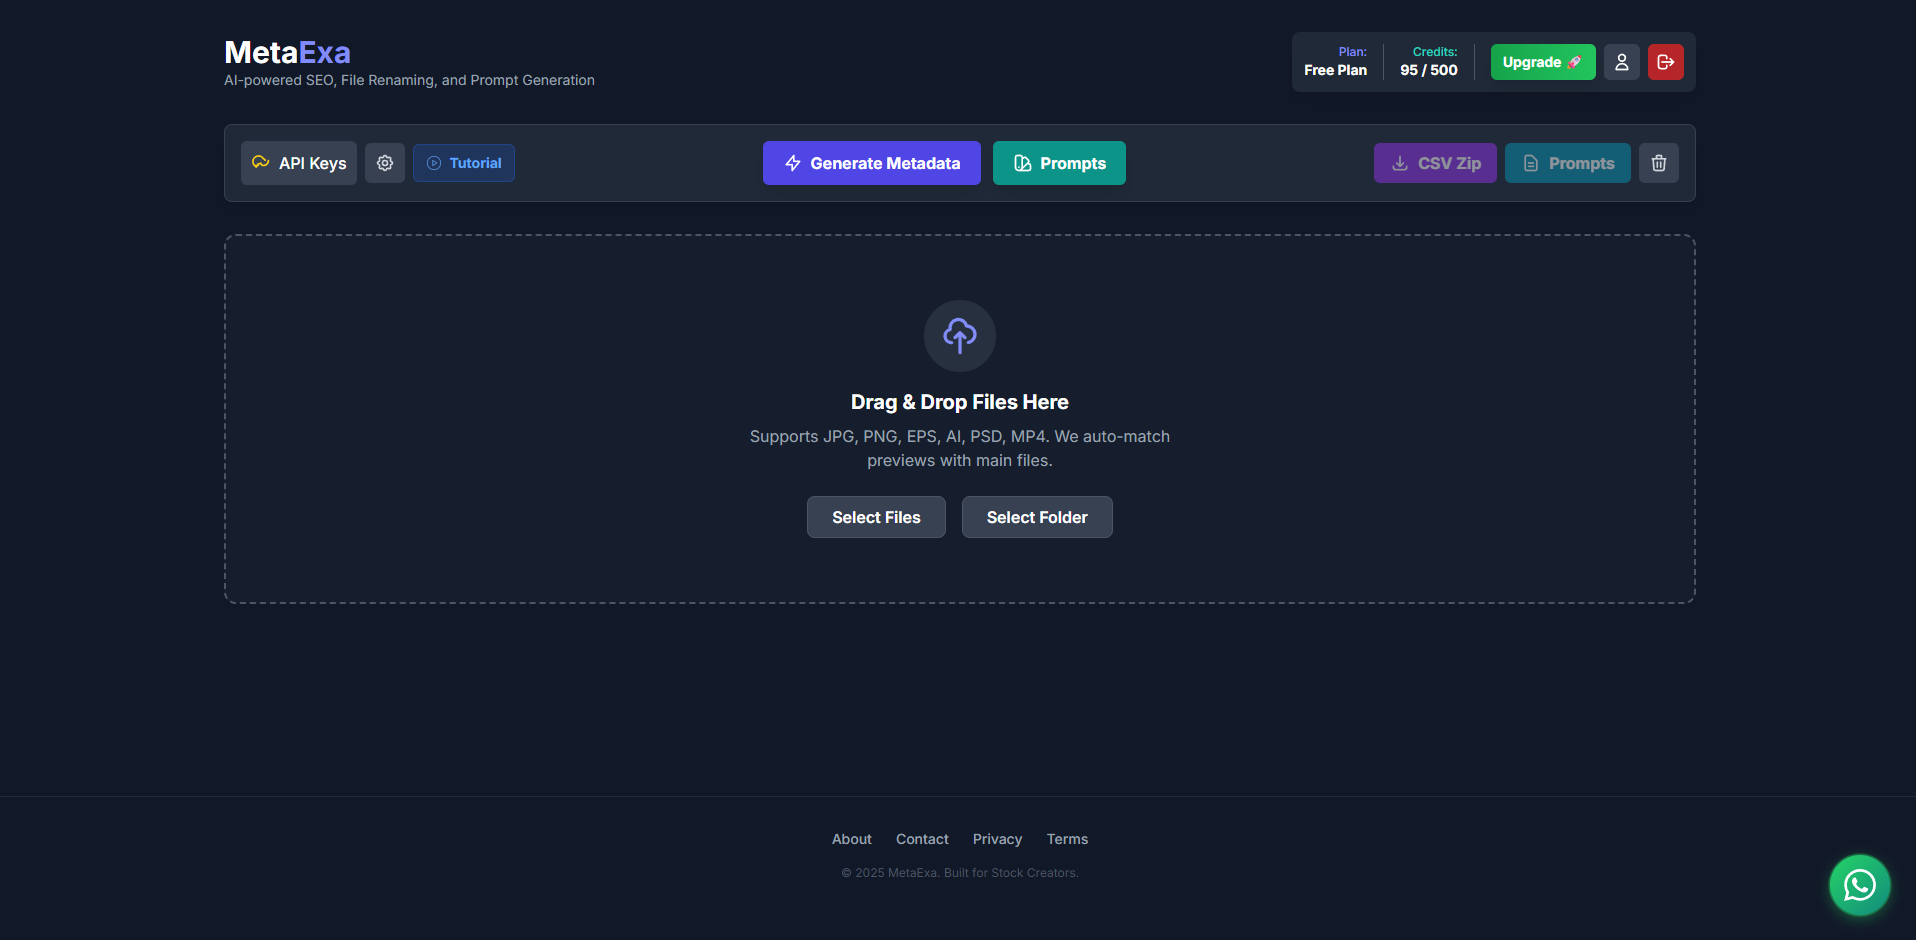Open the Prompts file export
The image size is (1916, 940).
coord(1567,162)
